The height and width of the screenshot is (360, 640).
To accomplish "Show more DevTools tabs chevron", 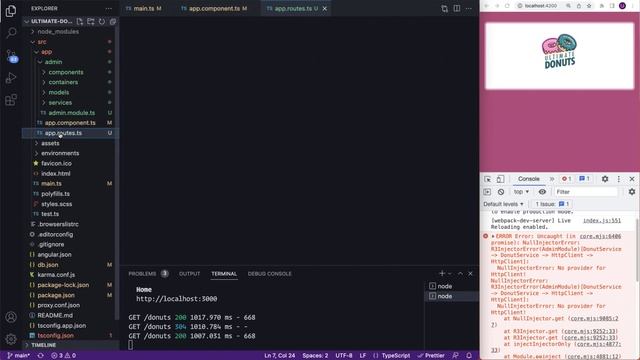I will coord(552,179).
